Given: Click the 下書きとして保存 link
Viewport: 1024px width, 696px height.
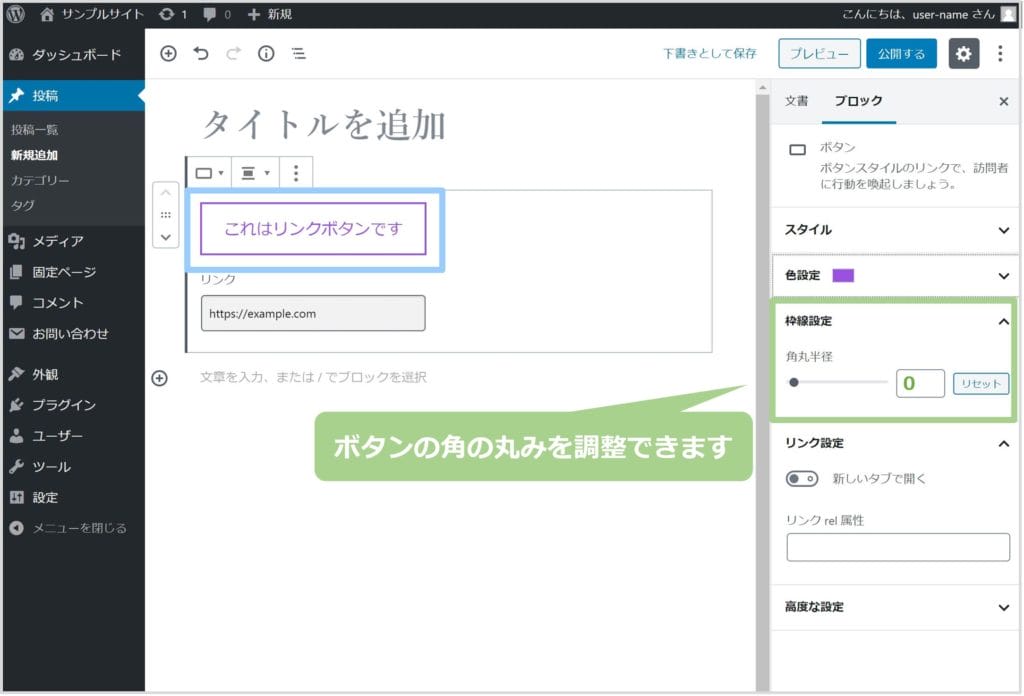Looking at the screenshot, I should point(710,54).
